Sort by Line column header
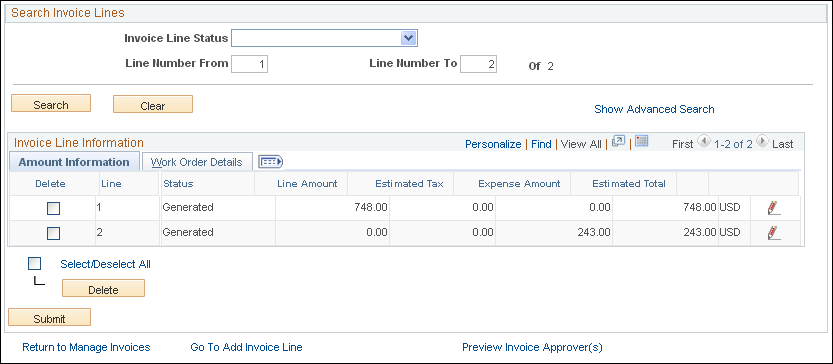The height and width of the screenshot is (364, 833). [x=111, y=184]
